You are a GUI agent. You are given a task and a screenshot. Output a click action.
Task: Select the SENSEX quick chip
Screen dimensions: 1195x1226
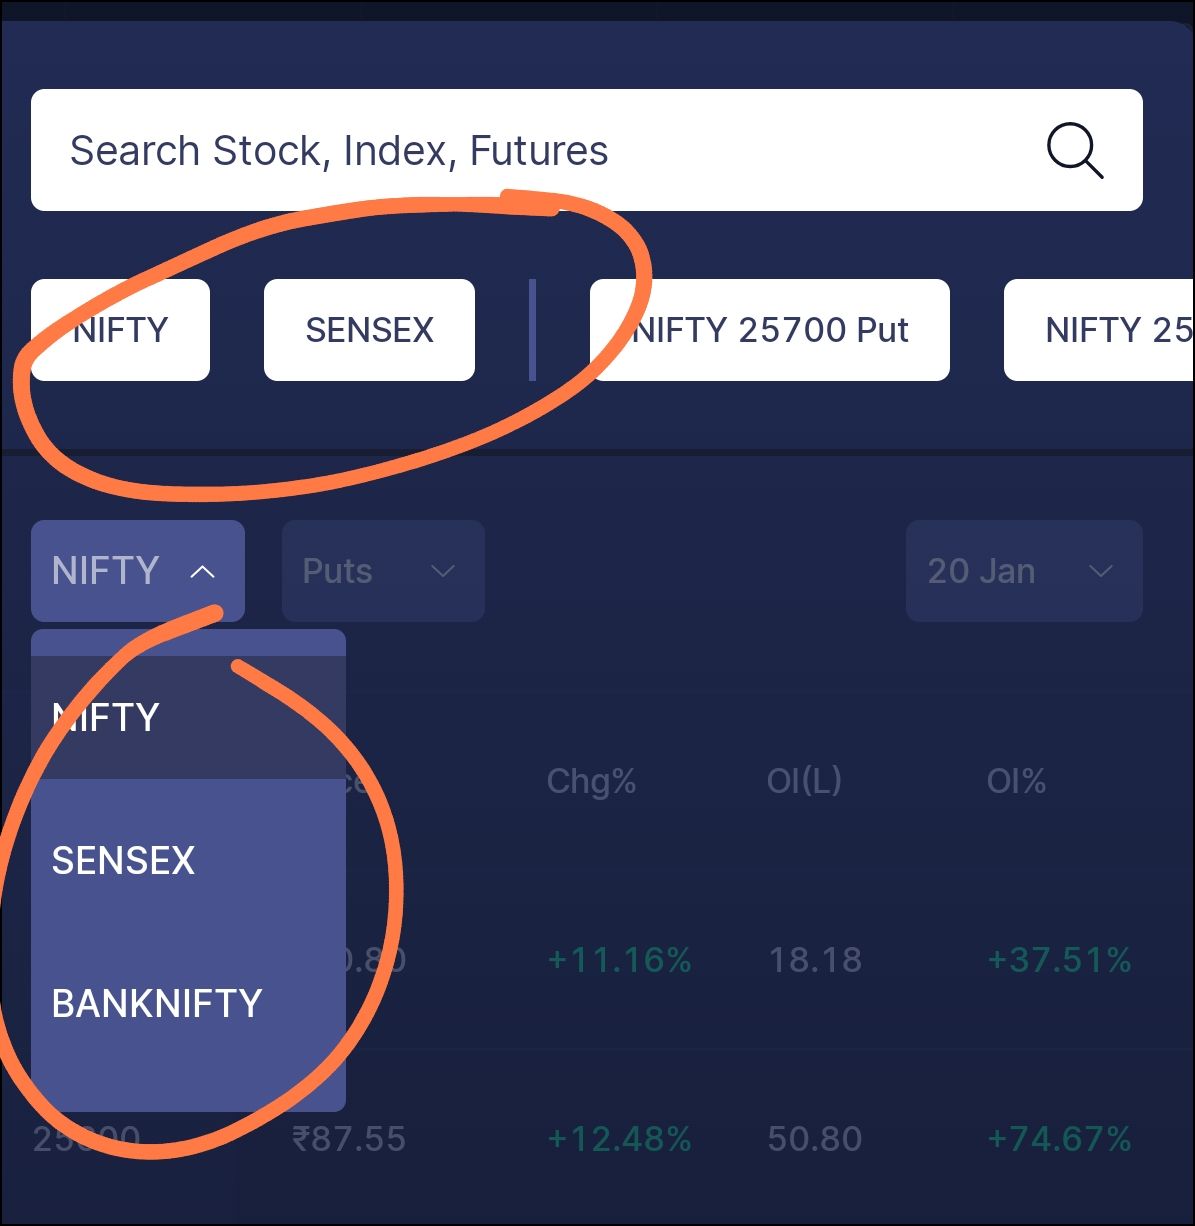[x=369, y=330]
